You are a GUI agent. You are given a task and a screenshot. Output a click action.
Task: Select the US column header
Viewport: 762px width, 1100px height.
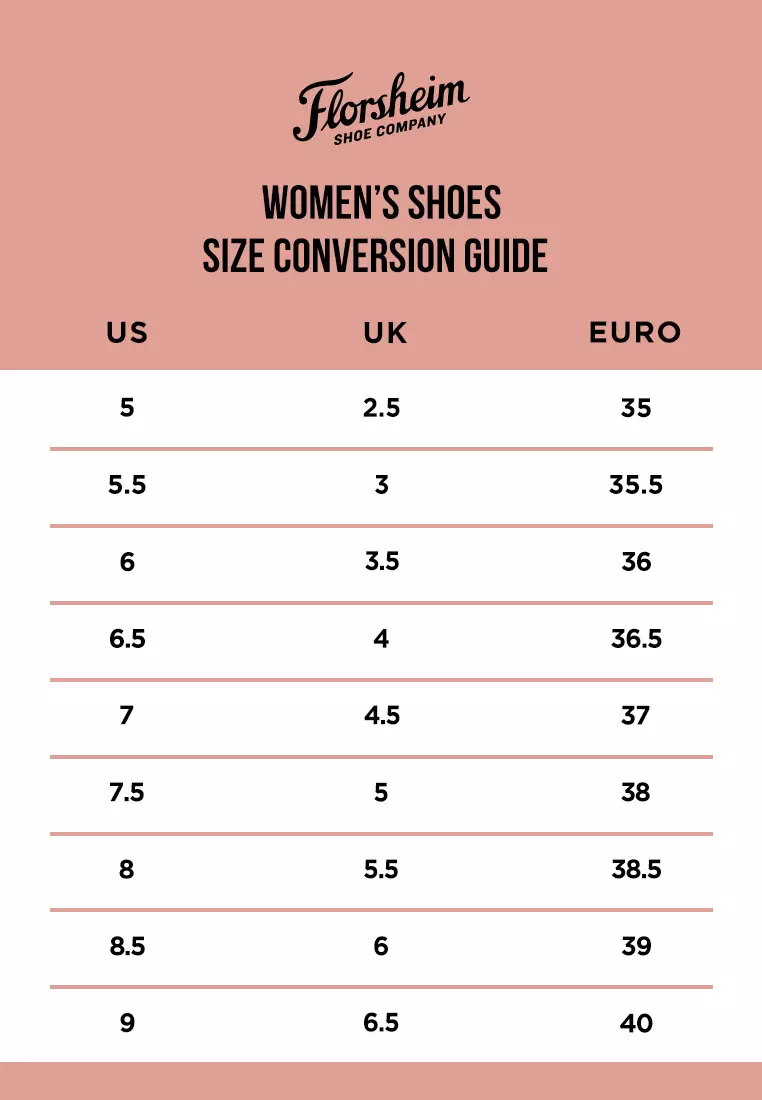(x=127, y=332)
